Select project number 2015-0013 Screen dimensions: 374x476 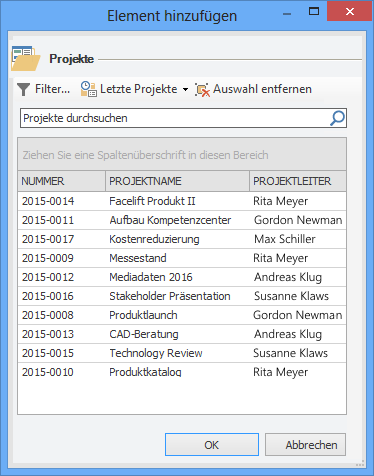[x=48, y=334]
